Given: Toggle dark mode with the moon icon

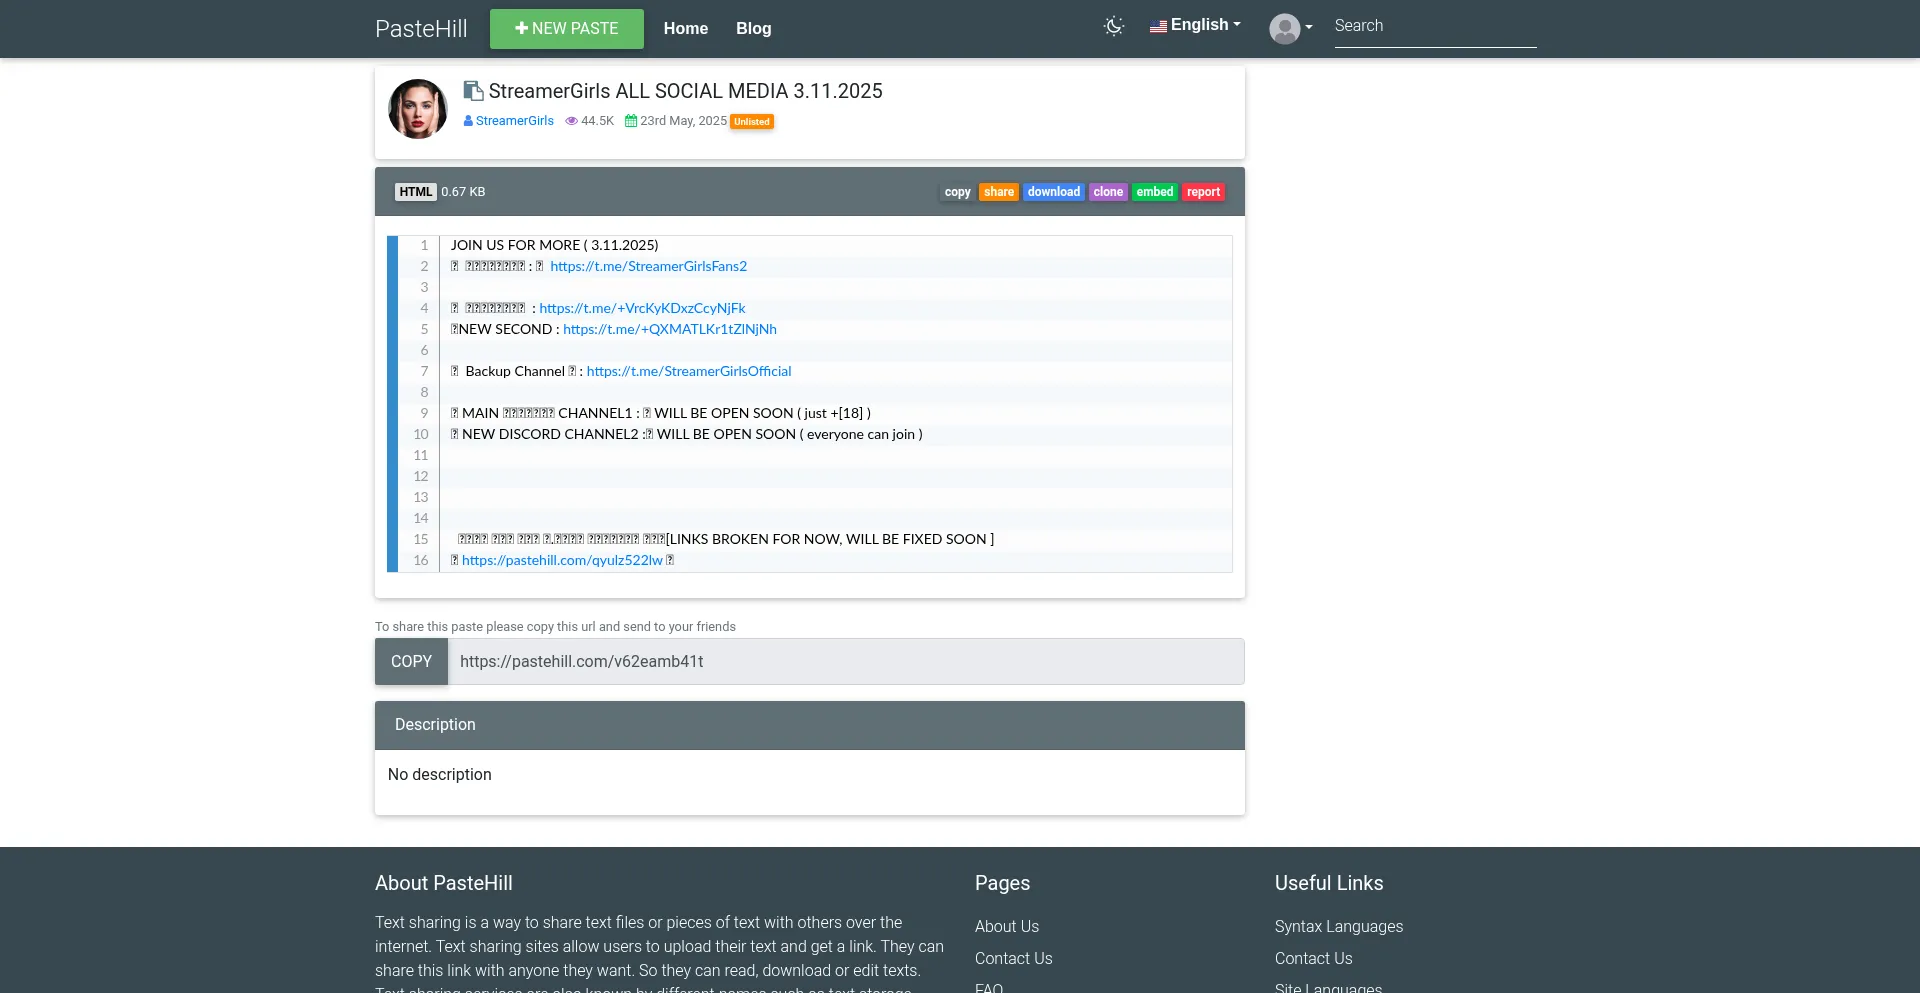Looking at the screenshot, I should click(1113, 27).
